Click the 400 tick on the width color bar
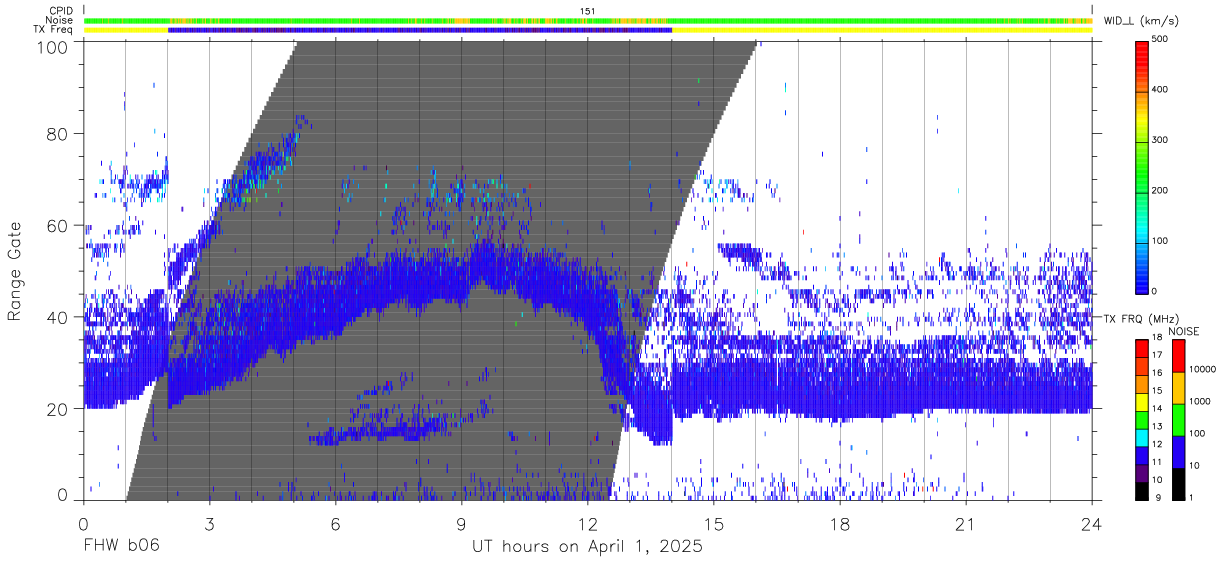This screenshot has width=1228, height=567. (1162, 90)
